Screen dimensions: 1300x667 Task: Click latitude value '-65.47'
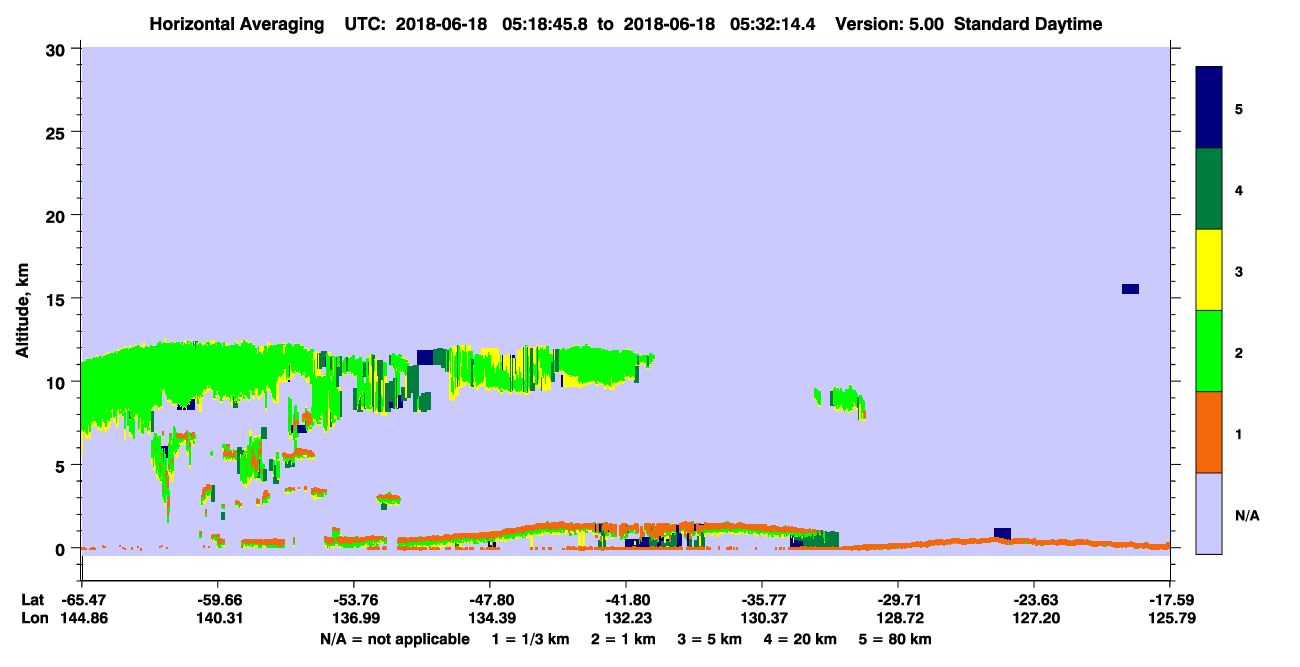[82, 600]
